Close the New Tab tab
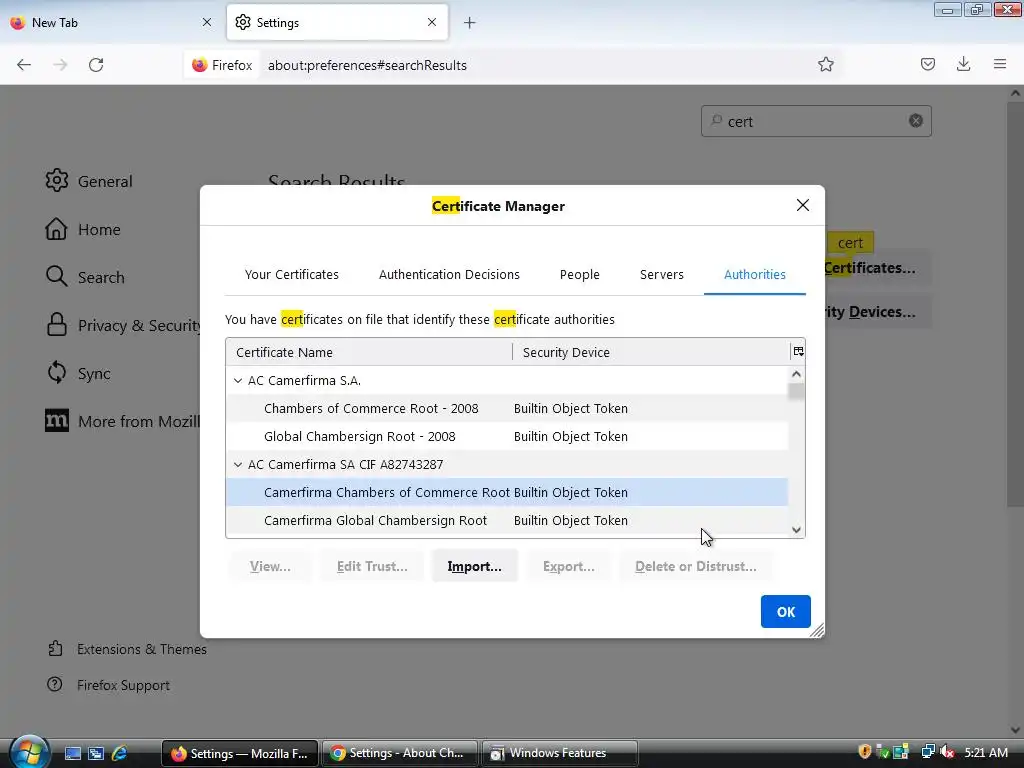This screenshot has height=768, width=1024. click(x=207, y=22)
